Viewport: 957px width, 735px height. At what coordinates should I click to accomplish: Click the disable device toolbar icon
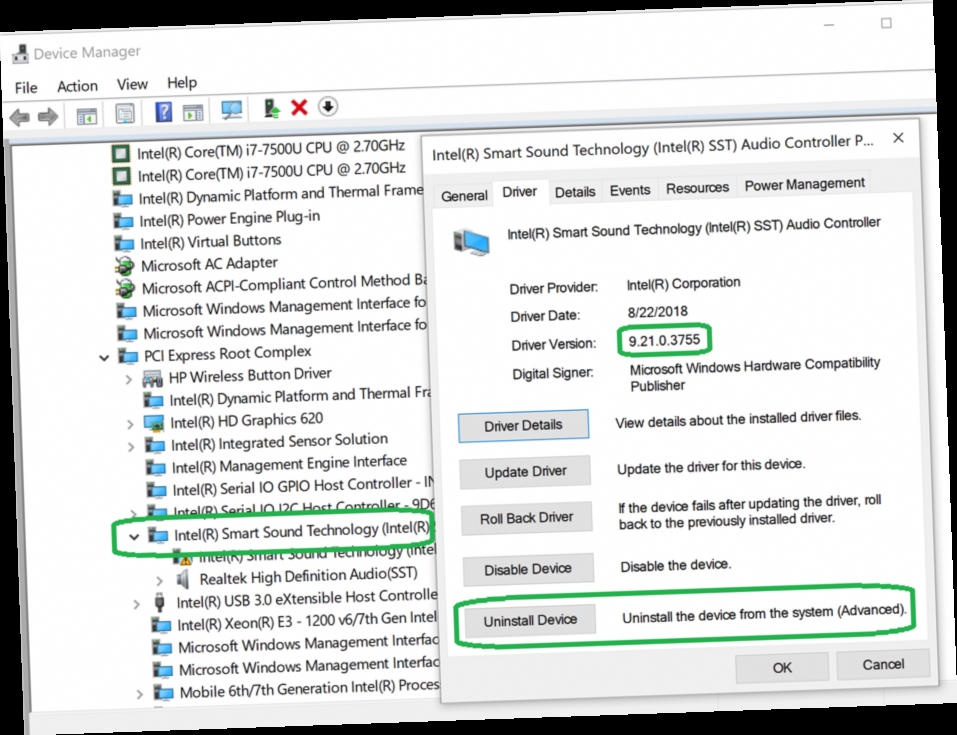[x=326, y=107]
